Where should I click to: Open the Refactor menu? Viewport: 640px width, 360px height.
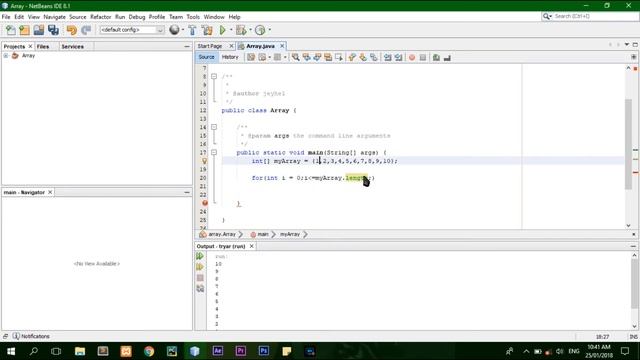click(x=100, y=17)
